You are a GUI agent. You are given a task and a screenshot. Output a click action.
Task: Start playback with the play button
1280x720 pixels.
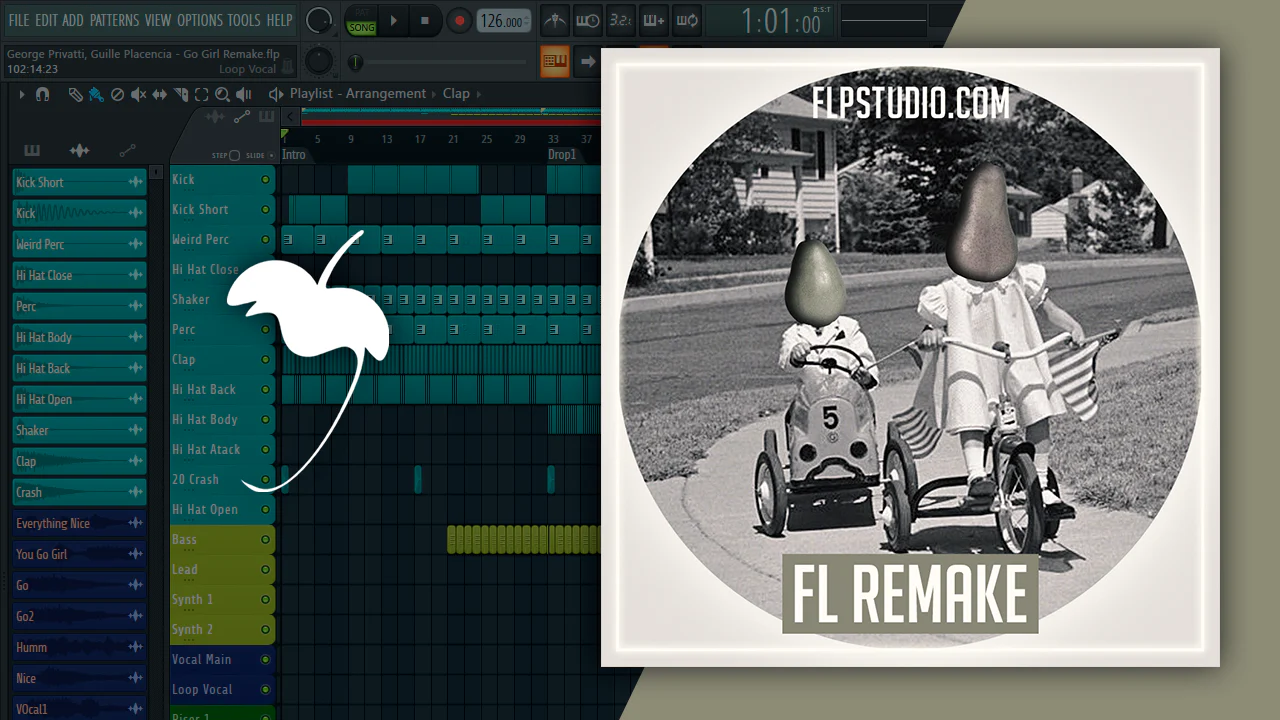tap(394, 20)
